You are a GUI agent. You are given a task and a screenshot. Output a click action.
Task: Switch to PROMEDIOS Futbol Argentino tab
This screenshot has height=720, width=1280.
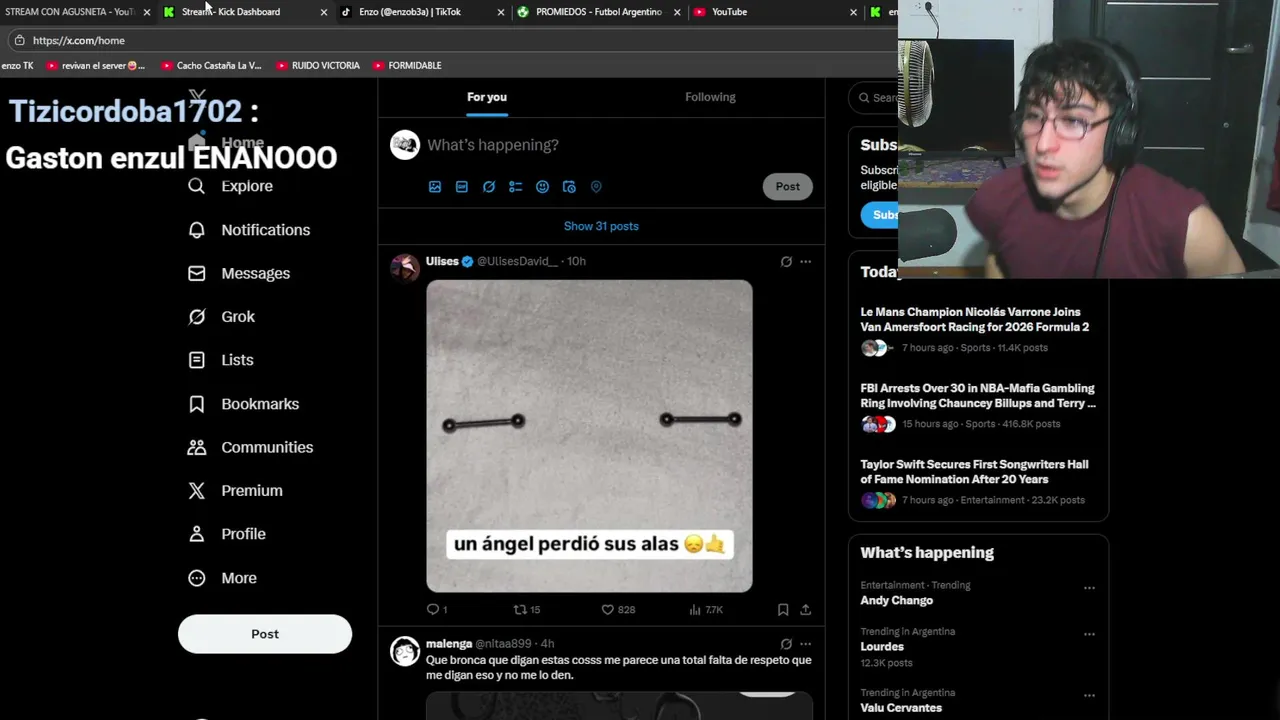click(598, 12)
